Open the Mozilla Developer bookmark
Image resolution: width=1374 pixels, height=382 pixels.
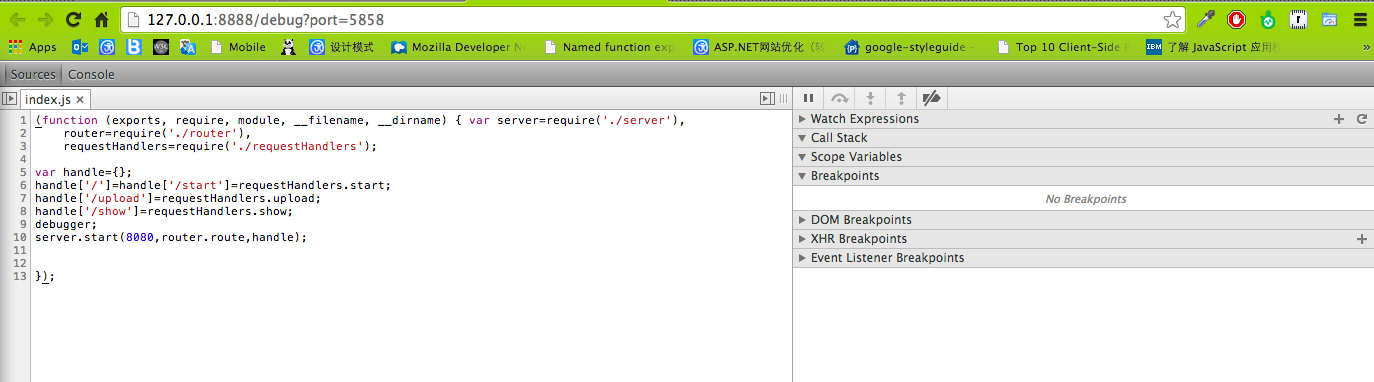pos(458,47)
